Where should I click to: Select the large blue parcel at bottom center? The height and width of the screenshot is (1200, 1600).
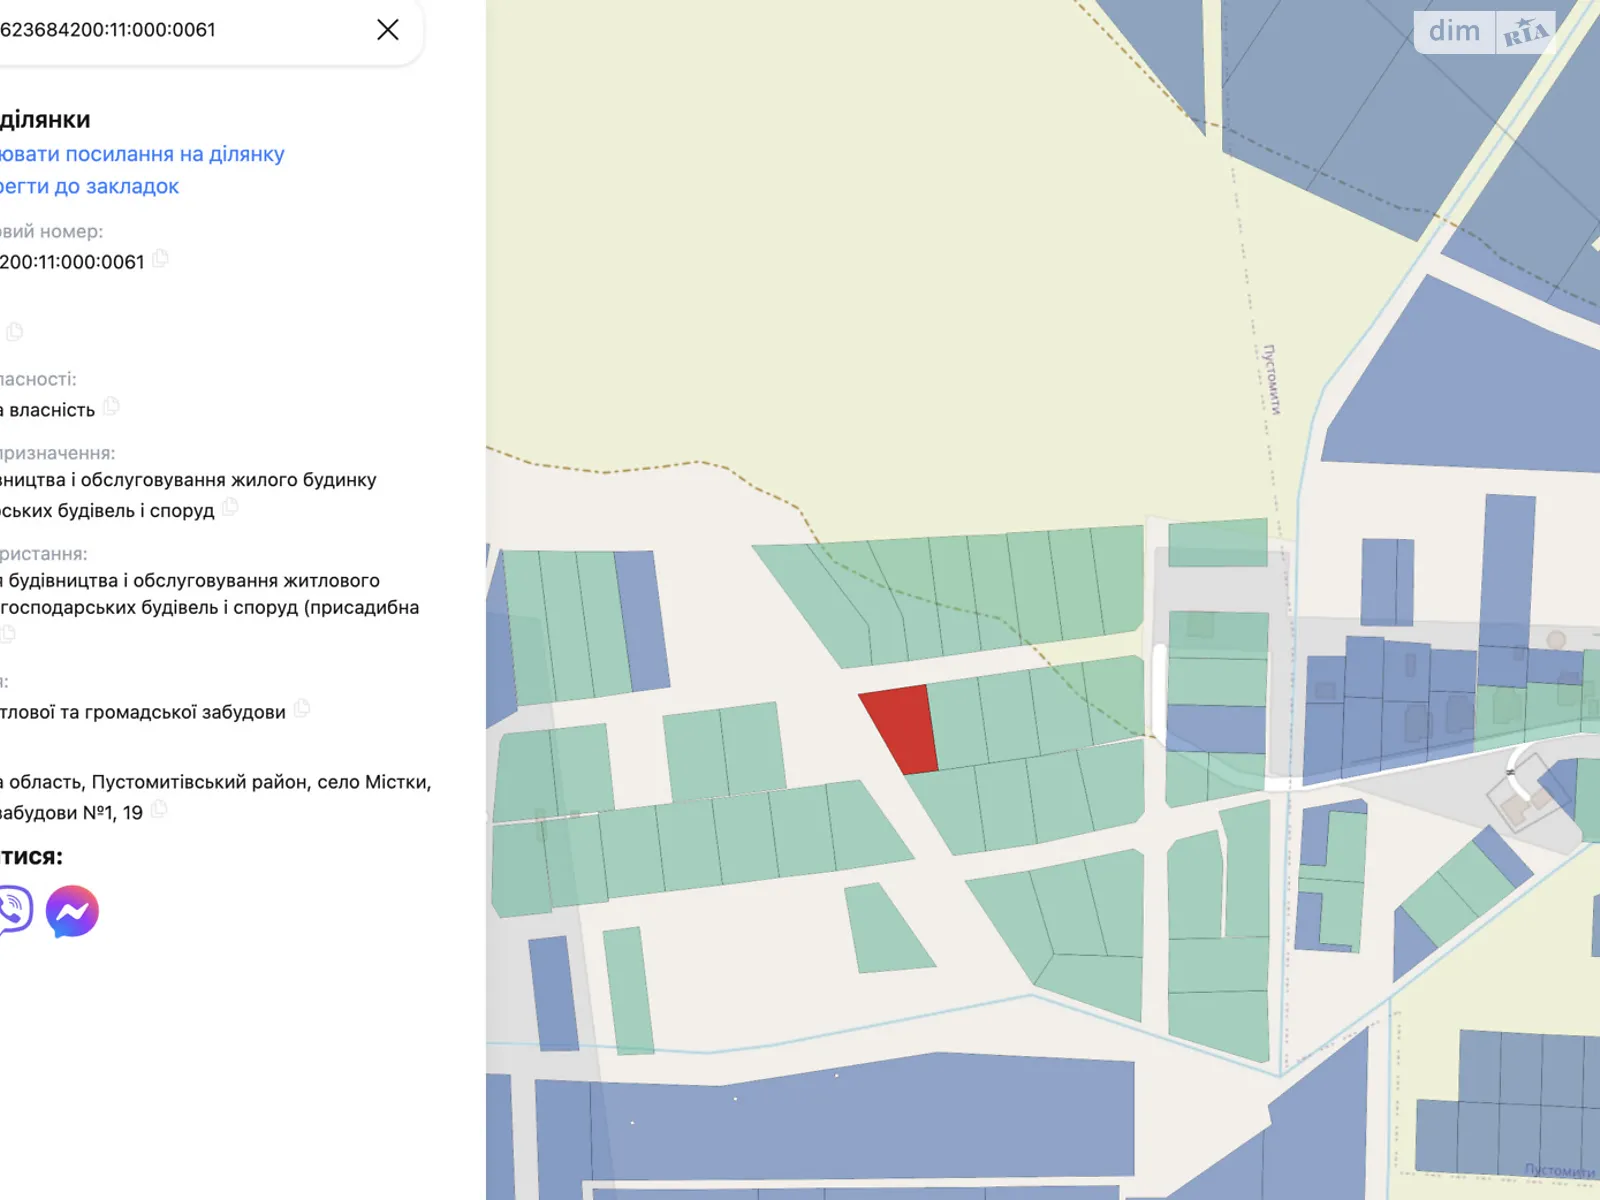pos(850,1115)
